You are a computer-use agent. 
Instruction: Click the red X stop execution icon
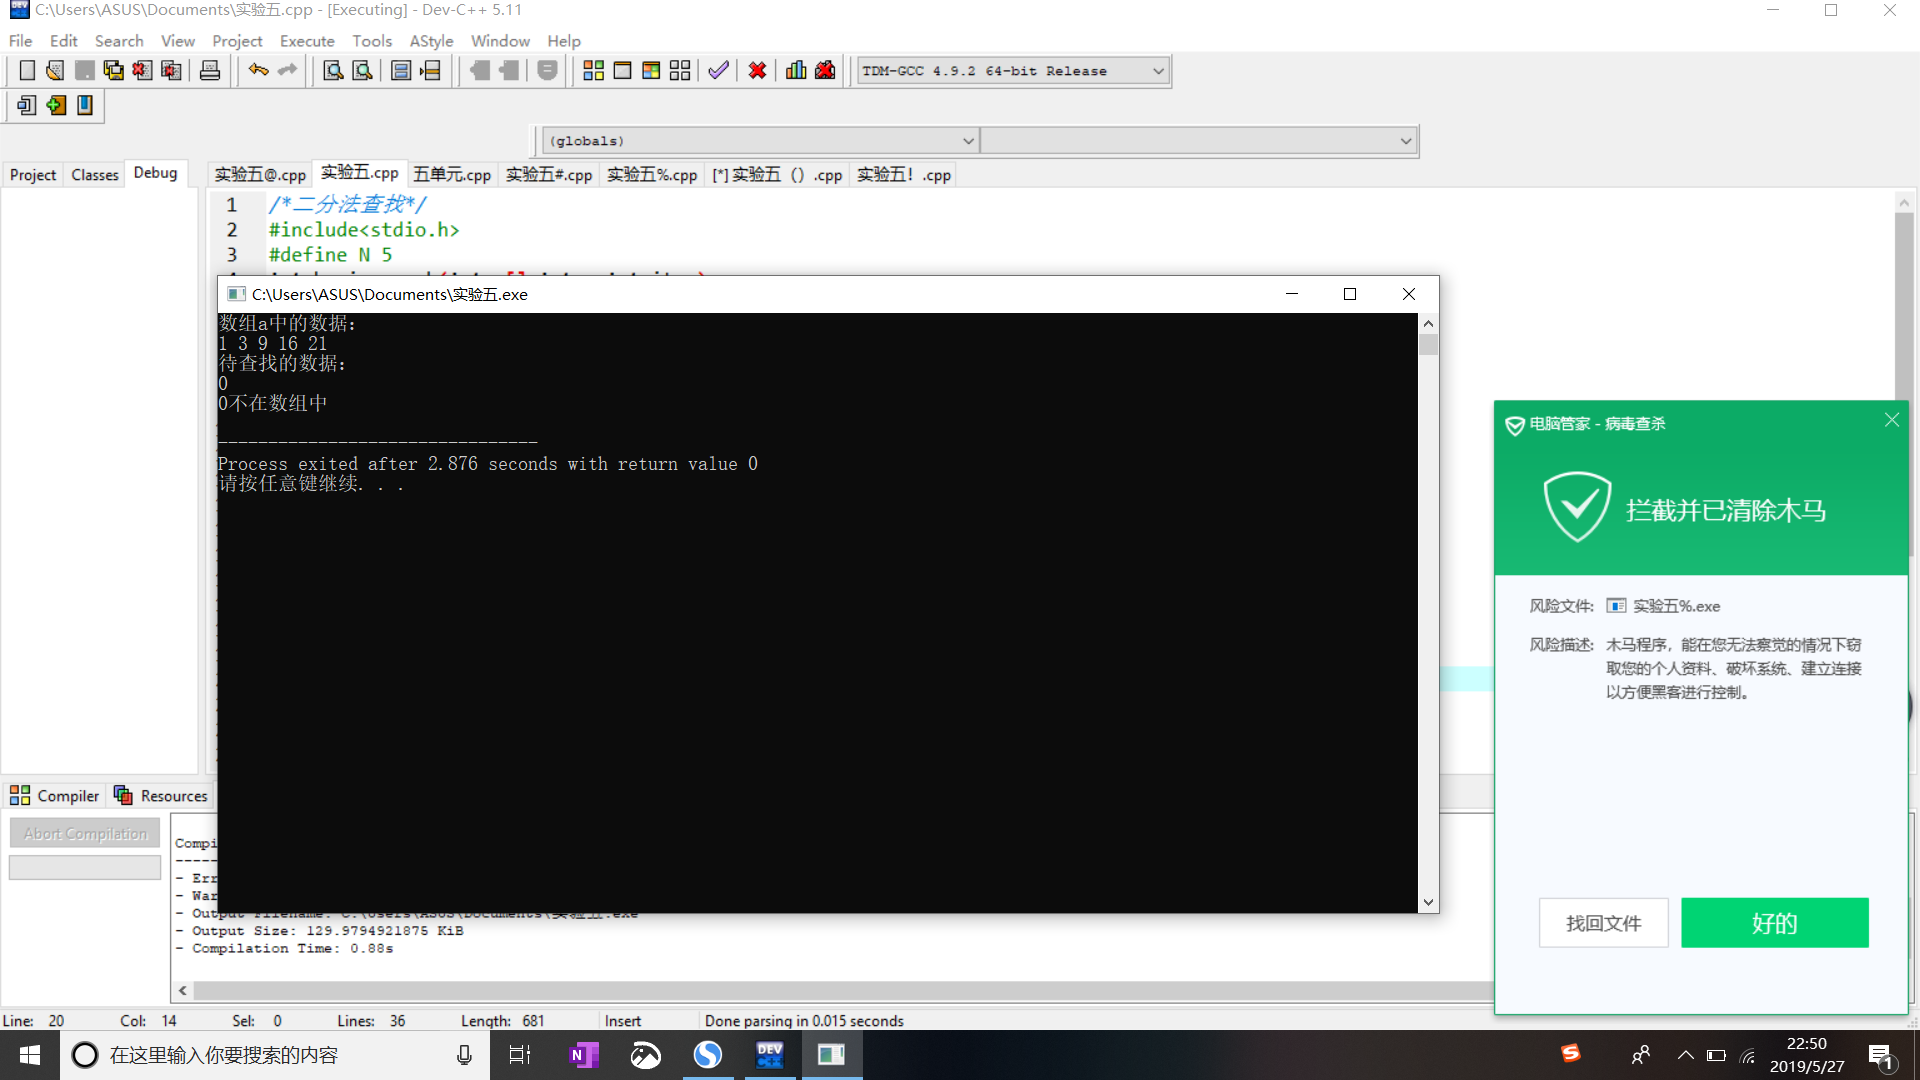click(x=757, y=70)
